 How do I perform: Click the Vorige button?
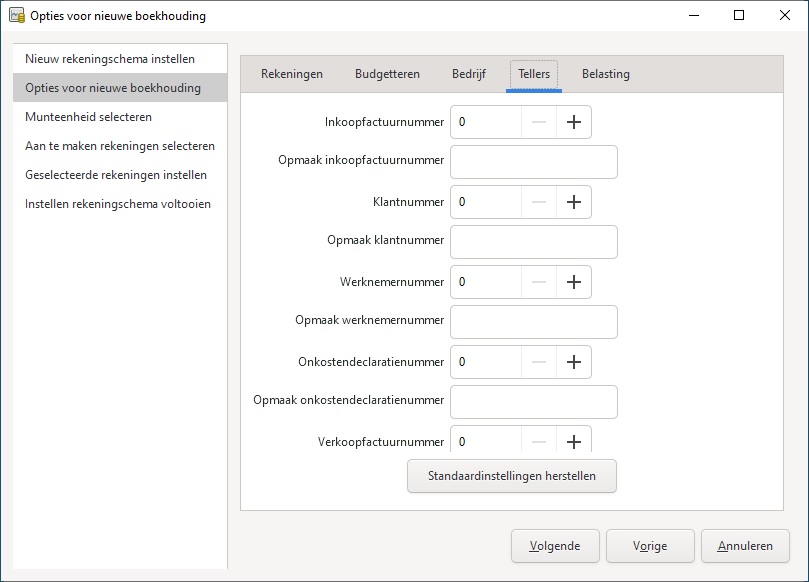[650, 546]
